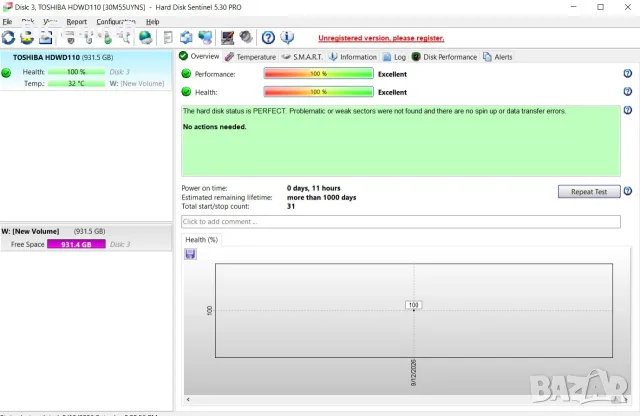Select the Health (%) graph tab

(202, 240)
